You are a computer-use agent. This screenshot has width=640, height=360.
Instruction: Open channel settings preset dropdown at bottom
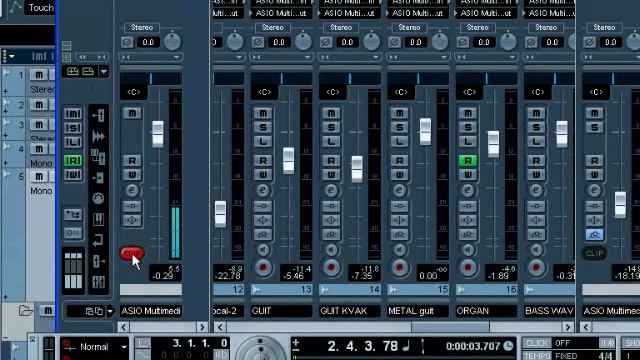(x=110, y=311)
